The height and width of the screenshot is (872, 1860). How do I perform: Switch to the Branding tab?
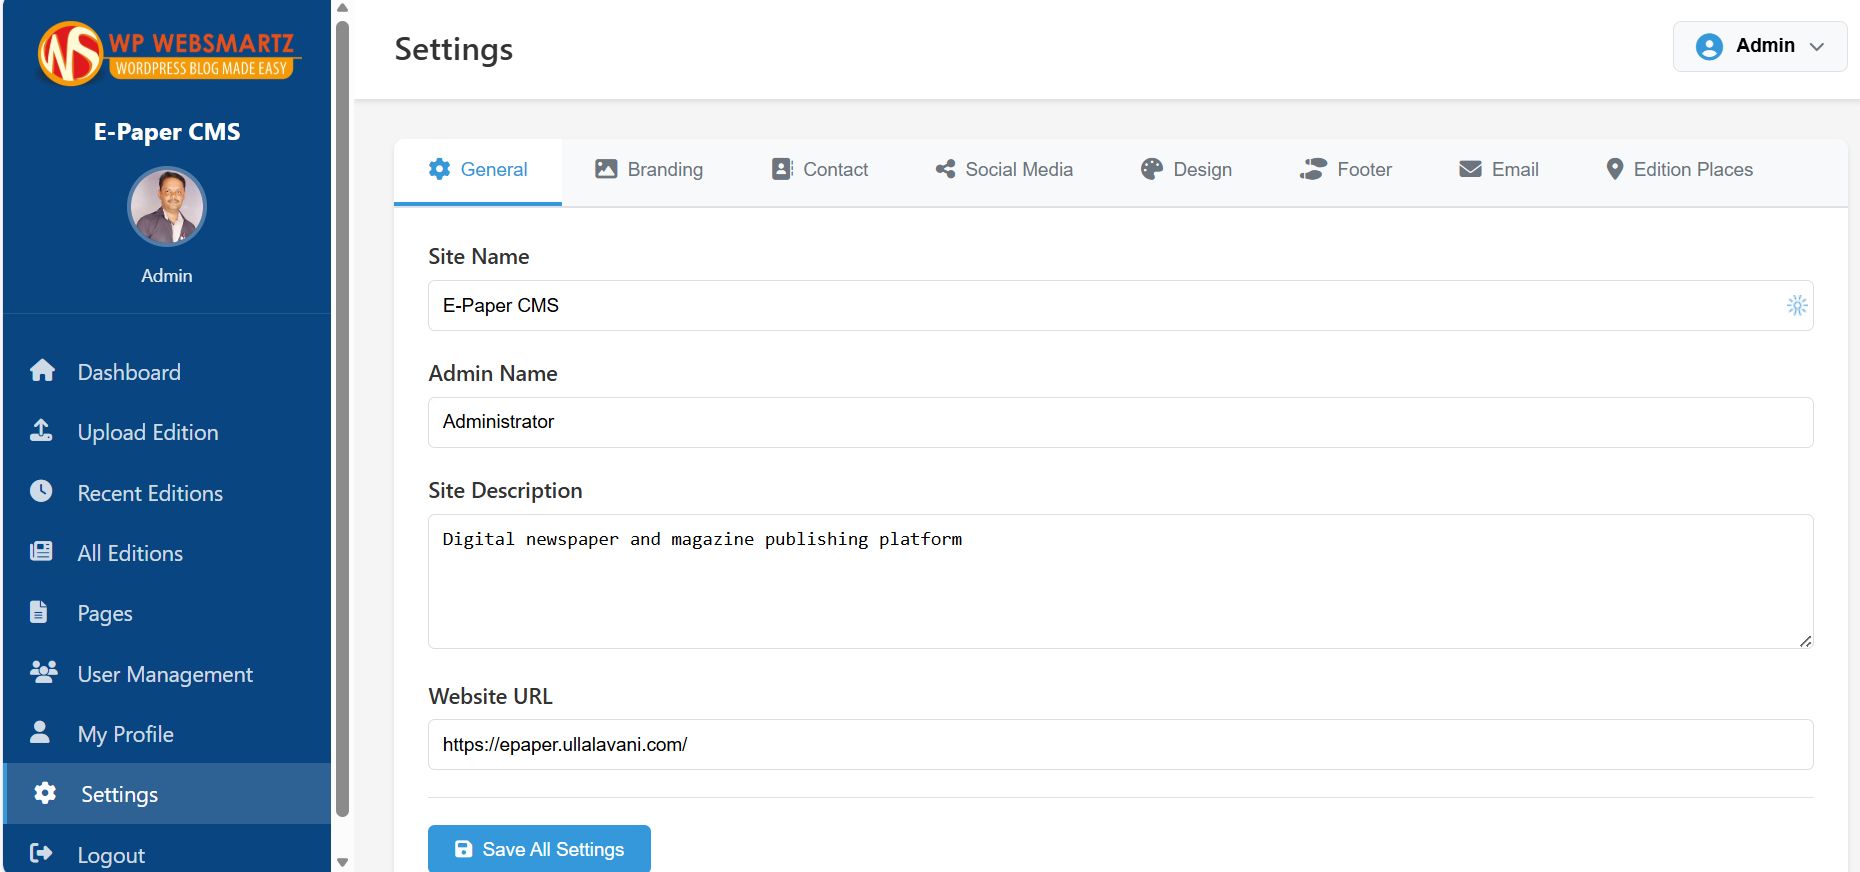[x=649, y=170]
